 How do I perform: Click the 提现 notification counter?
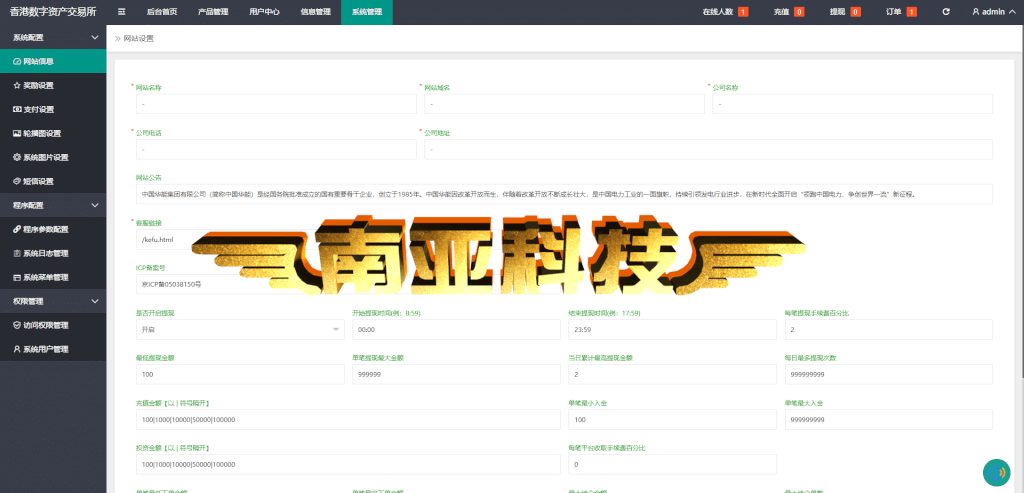(x=845, y=12)
